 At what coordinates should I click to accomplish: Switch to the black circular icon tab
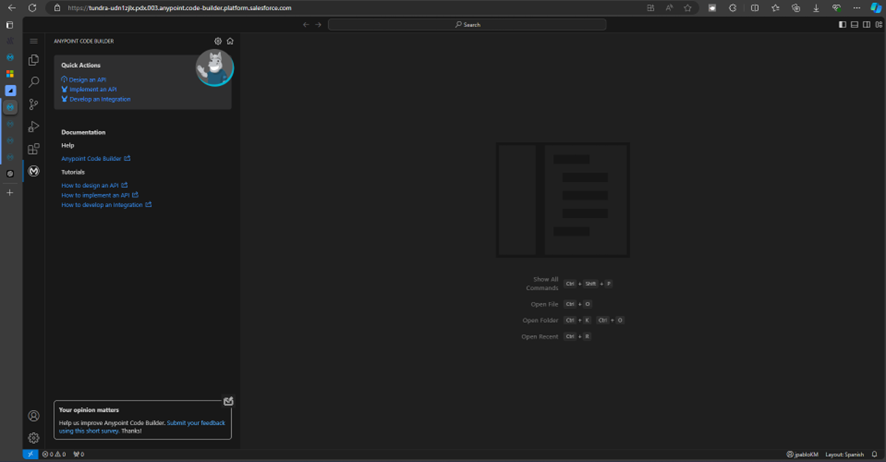click(x=10, y=174)
